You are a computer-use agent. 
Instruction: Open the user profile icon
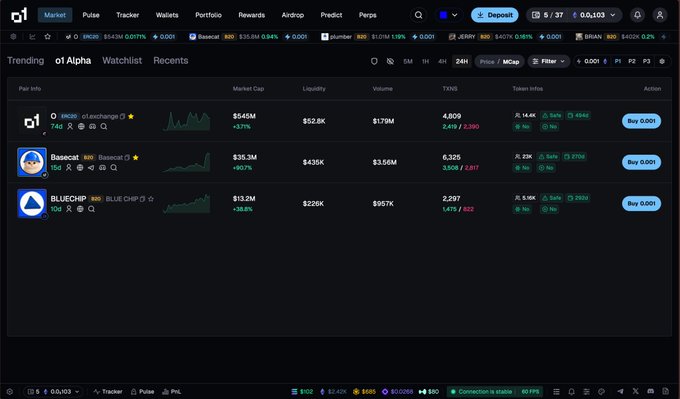[x=660, y=15]
